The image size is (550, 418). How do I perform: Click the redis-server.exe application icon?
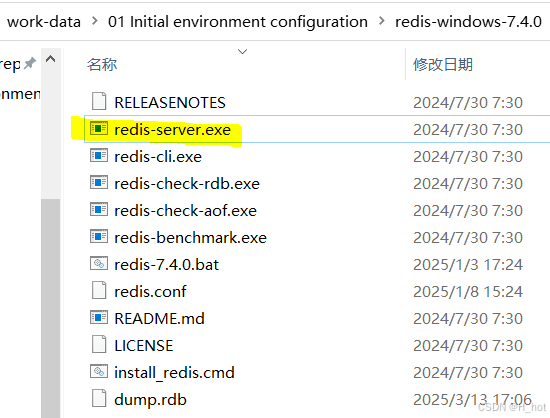pos(99,128)
